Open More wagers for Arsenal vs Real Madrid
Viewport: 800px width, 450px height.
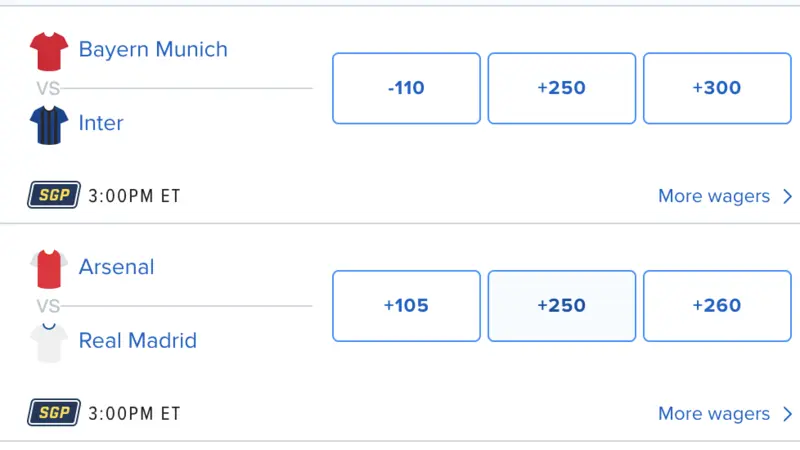click(x=713, y=414)
